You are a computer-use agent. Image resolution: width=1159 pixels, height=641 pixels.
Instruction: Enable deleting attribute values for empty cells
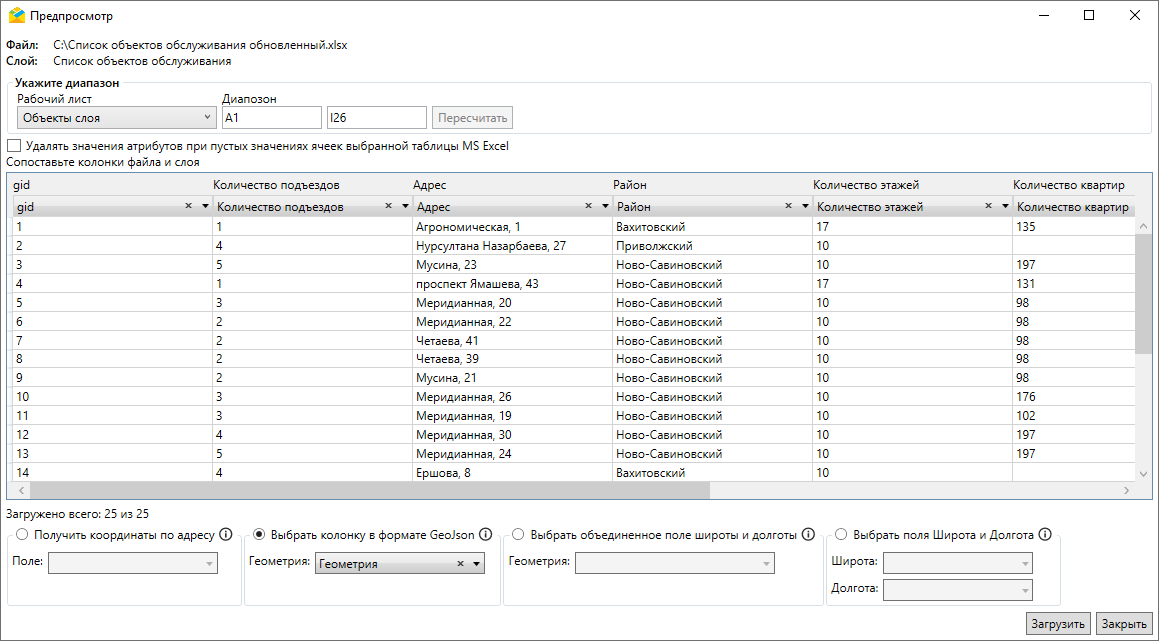tap(14, 146)
